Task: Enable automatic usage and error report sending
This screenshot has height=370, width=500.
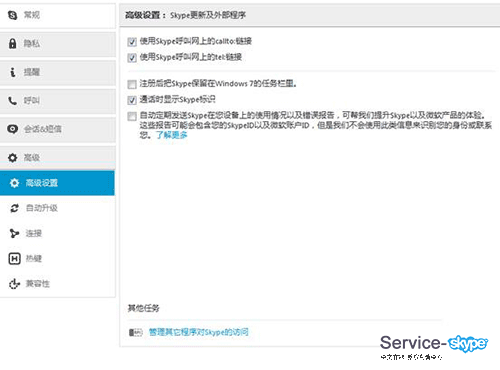Action: 132,116
